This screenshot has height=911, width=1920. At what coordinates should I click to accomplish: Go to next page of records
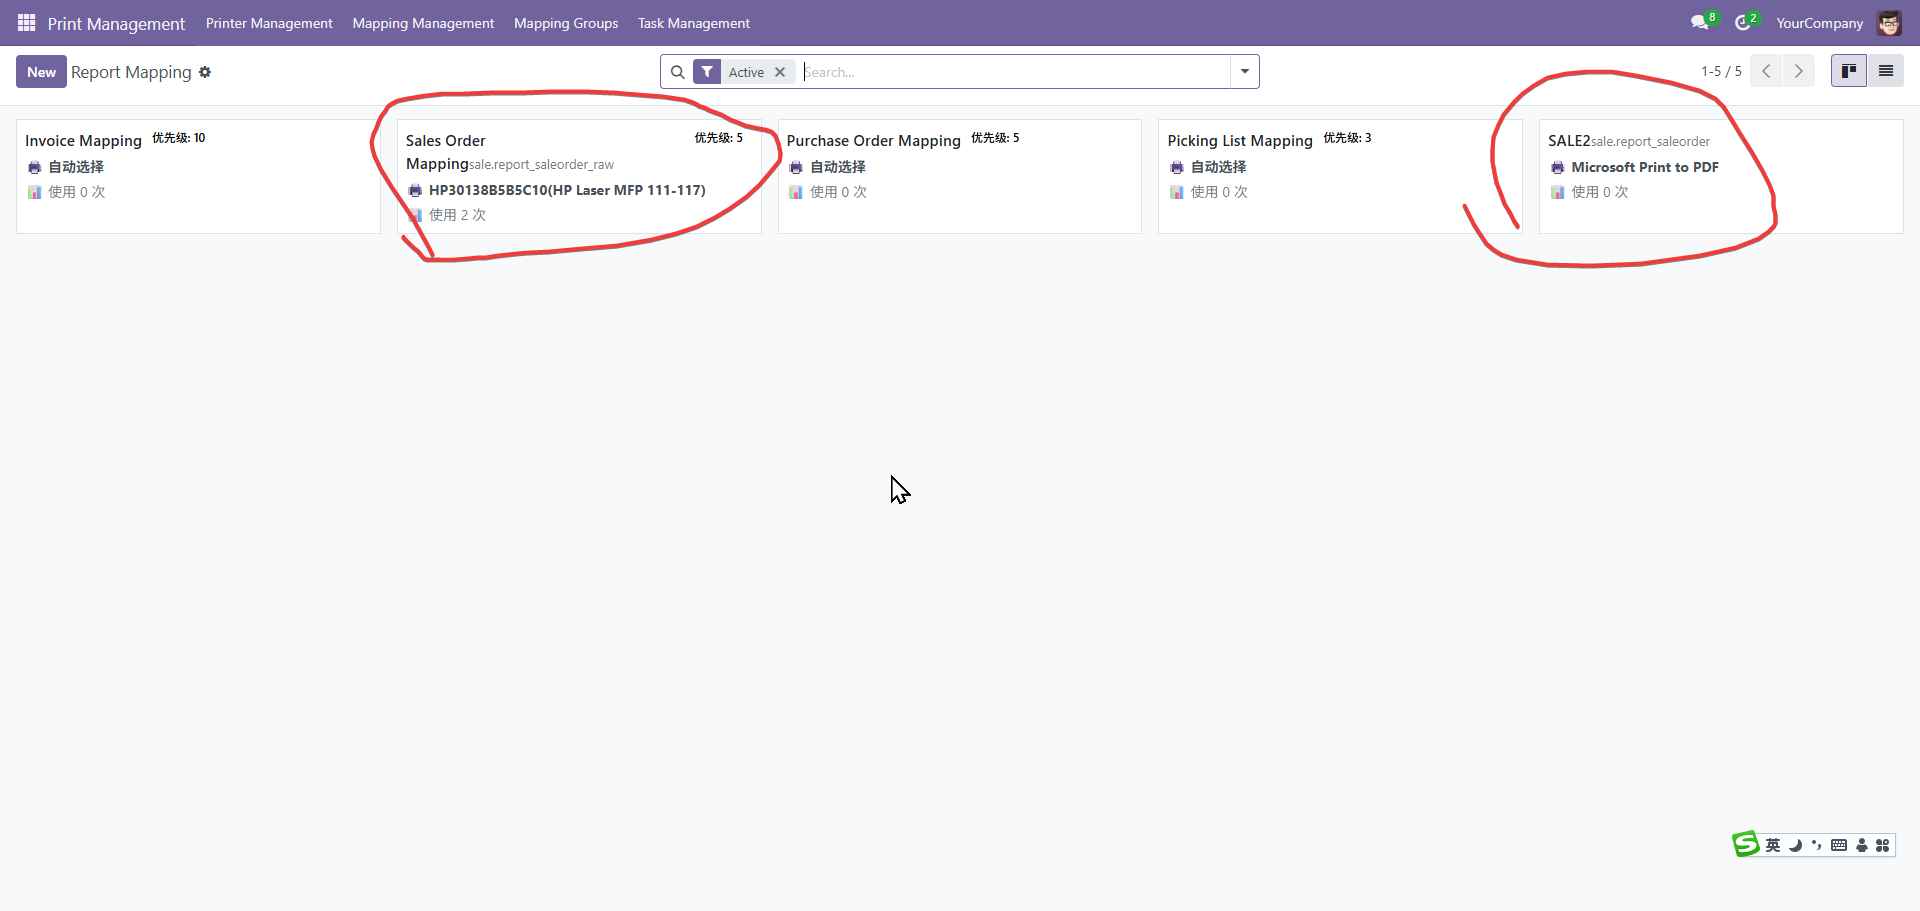1798,71
